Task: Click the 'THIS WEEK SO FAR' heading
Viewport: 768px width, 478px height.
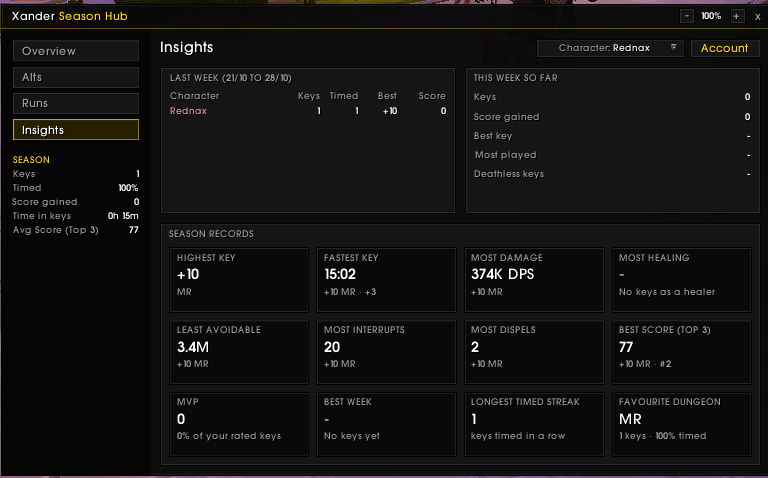Action: pyautogui.click(x=515, y=78)
